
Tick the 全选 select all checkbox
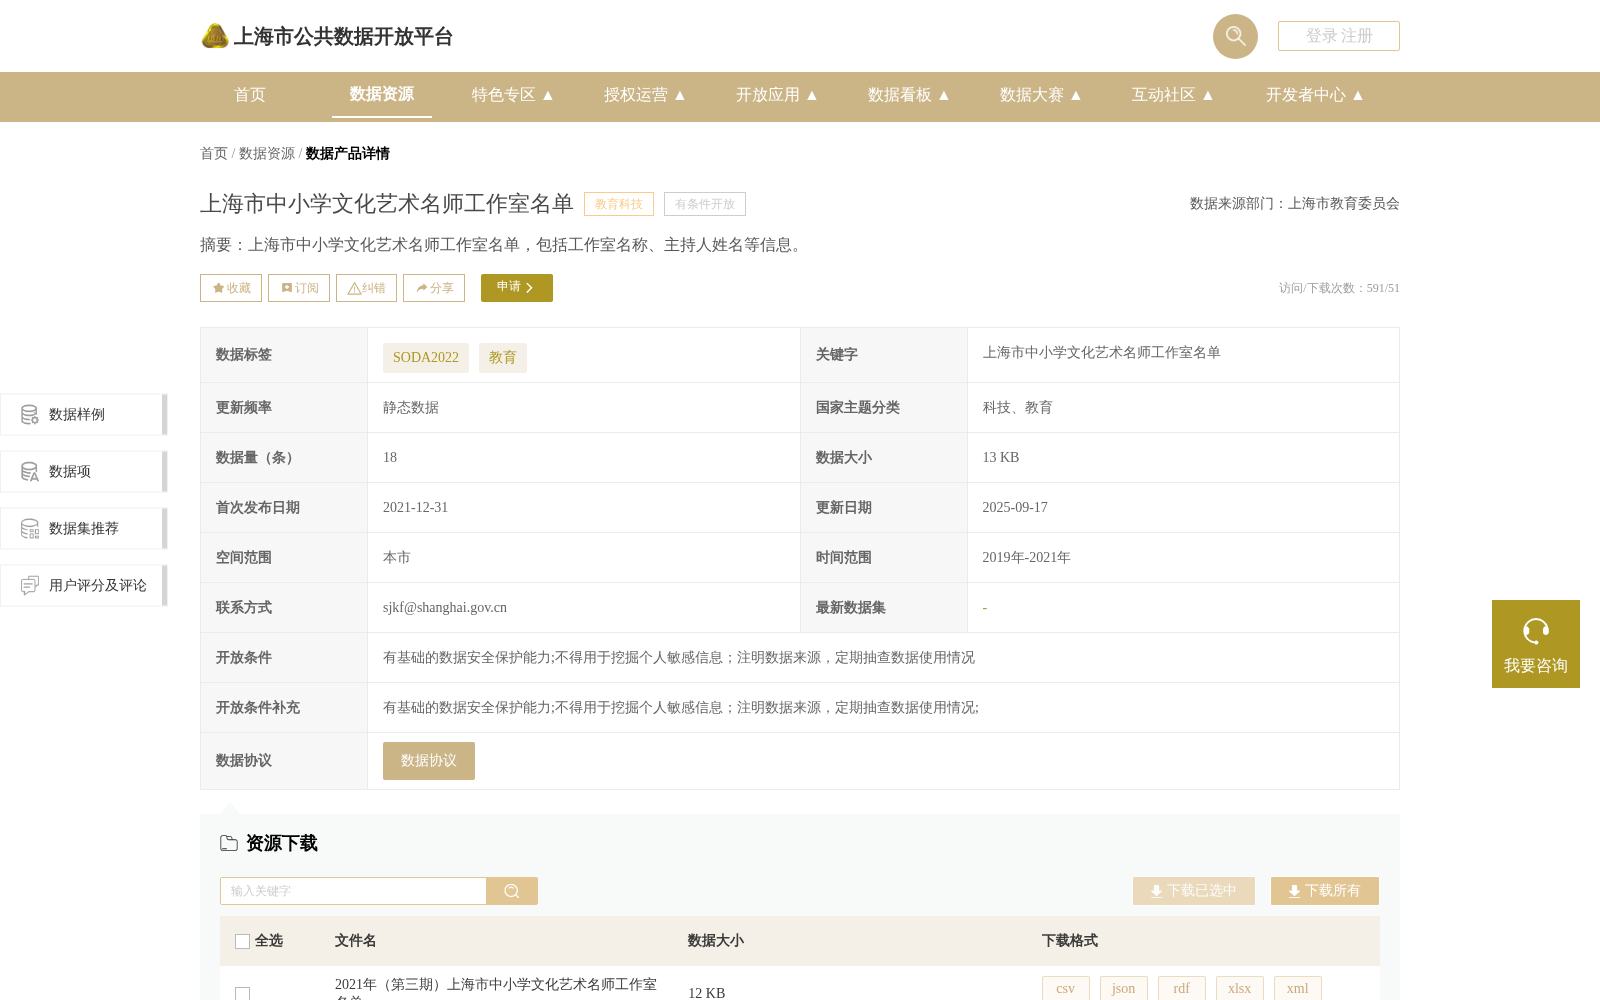242,941
